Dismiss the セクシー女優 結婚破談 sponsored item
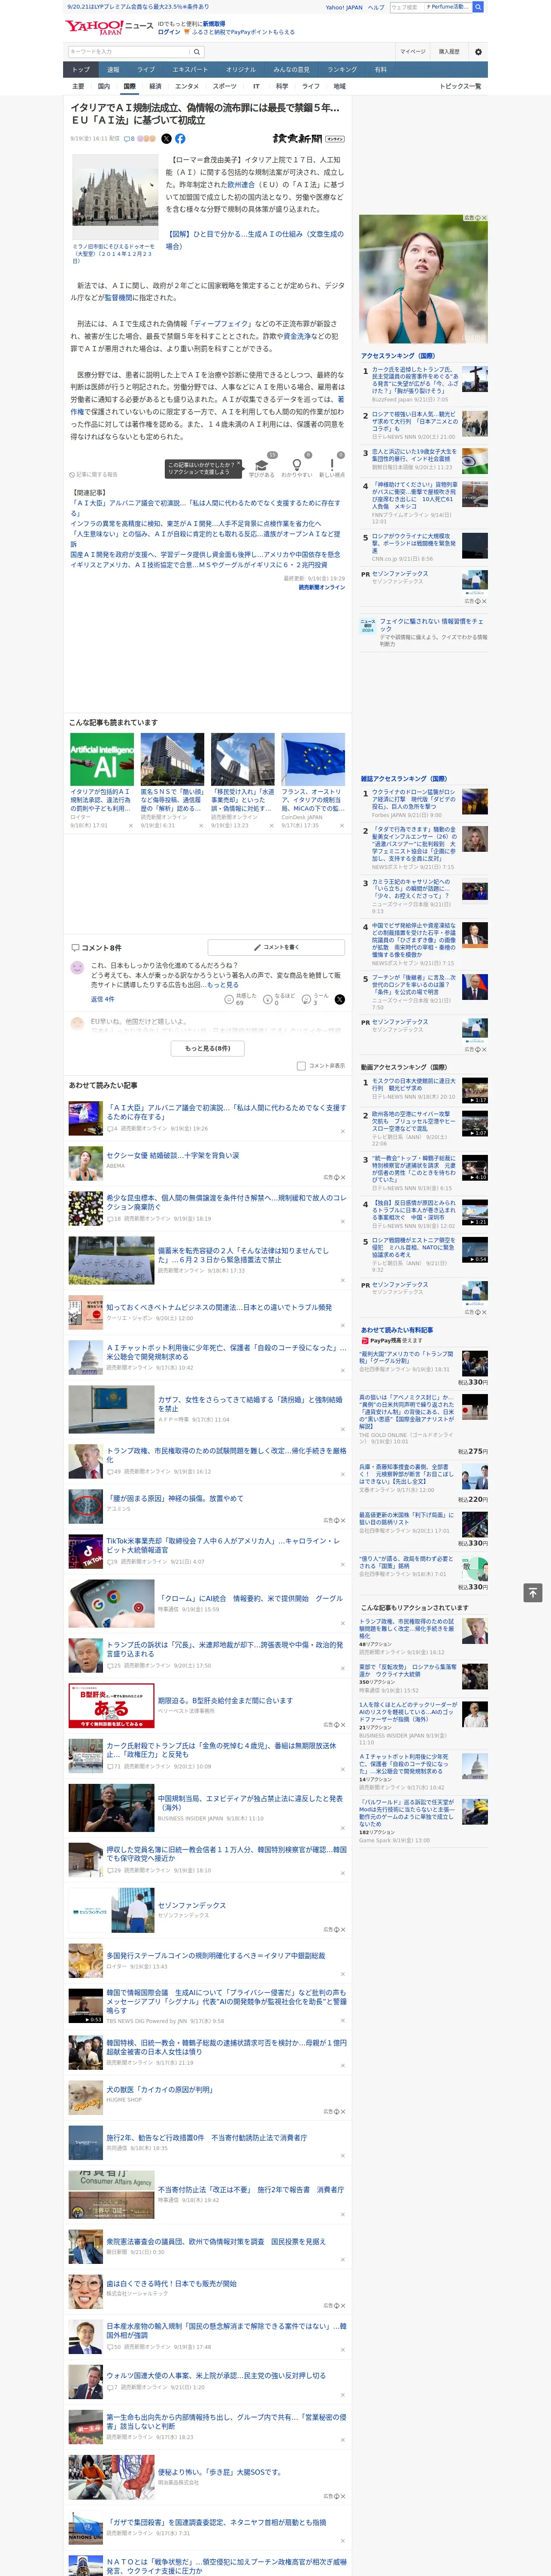This screenshot has width=551, height=2576. tap(342, 1176)
